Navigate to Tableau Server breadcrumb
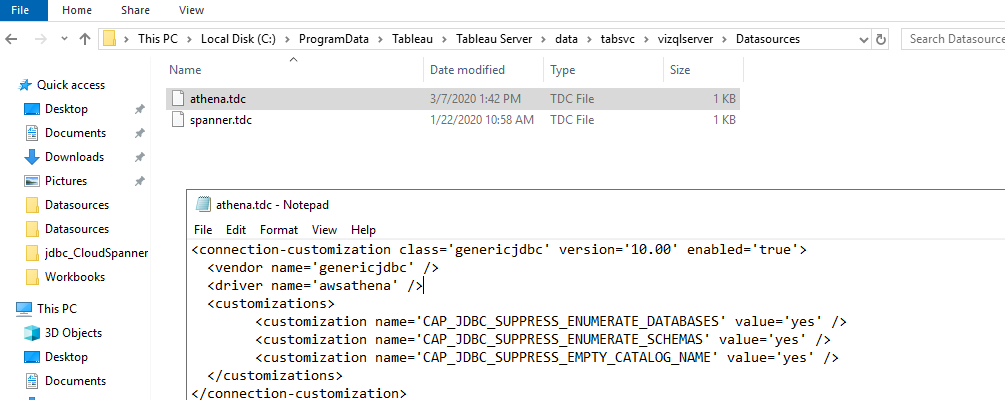The image size is (1005, 400). (x=494, y=39)
